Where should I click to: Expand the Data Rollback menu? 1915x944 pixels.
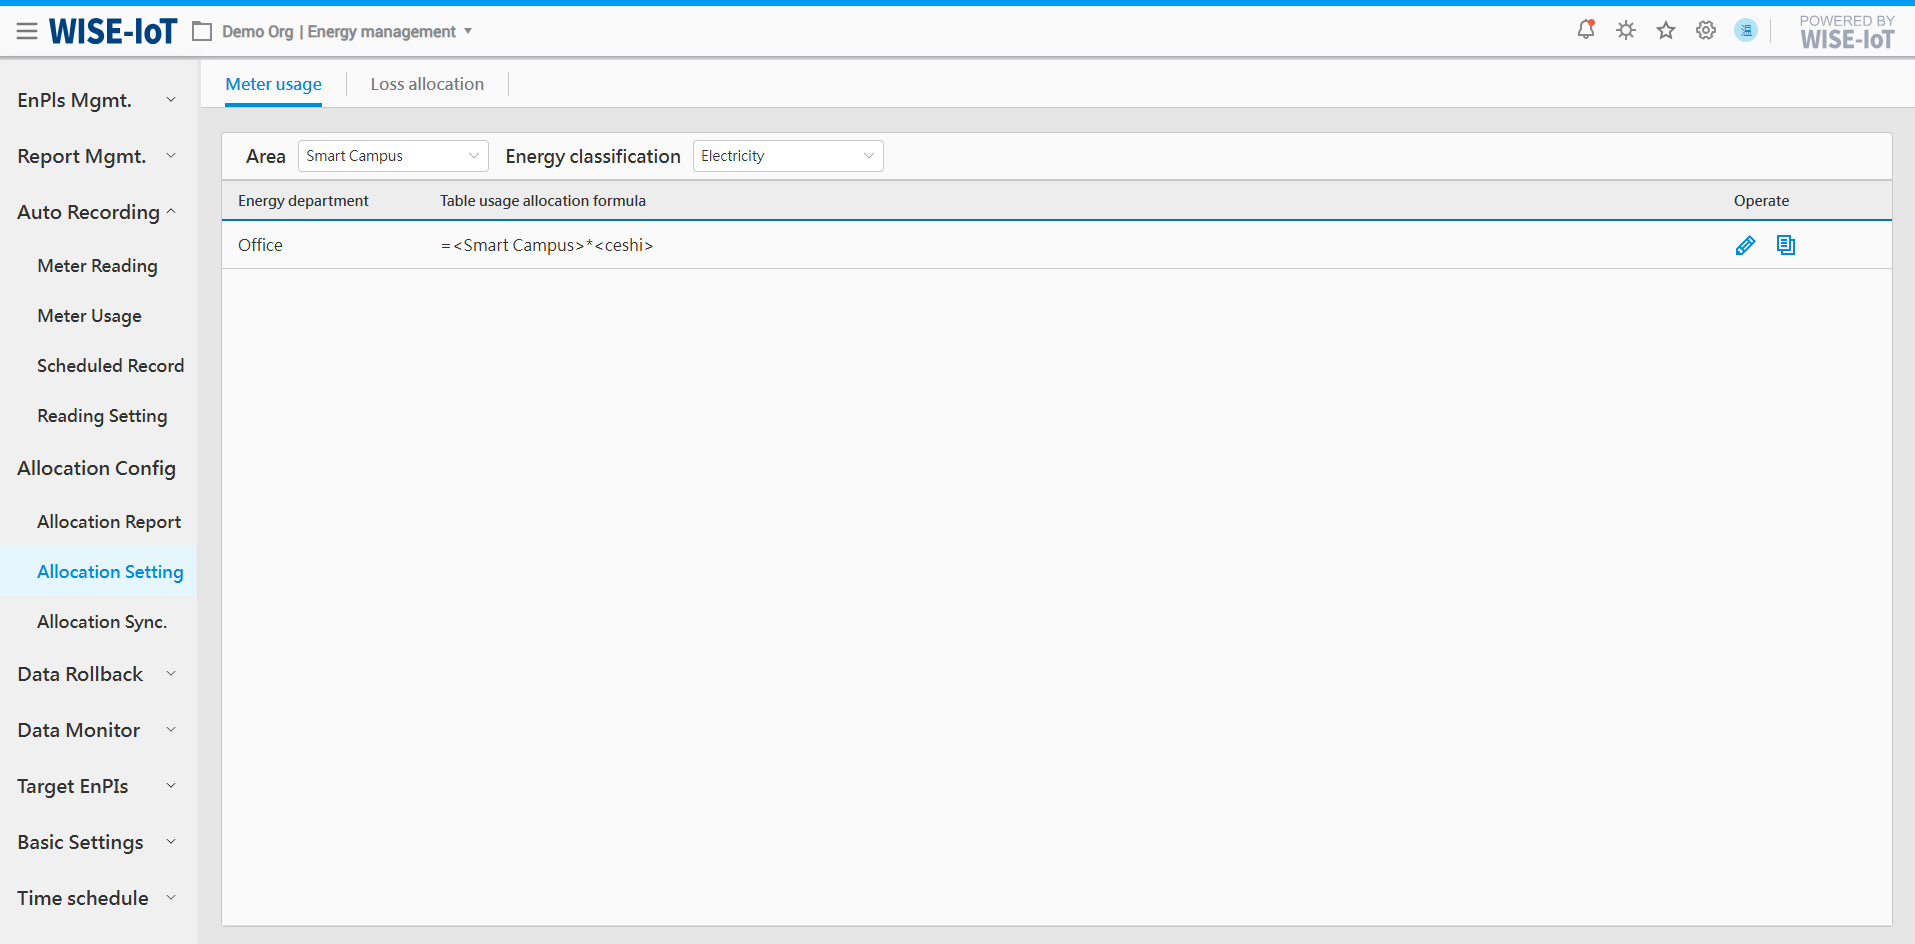point(97,674)
